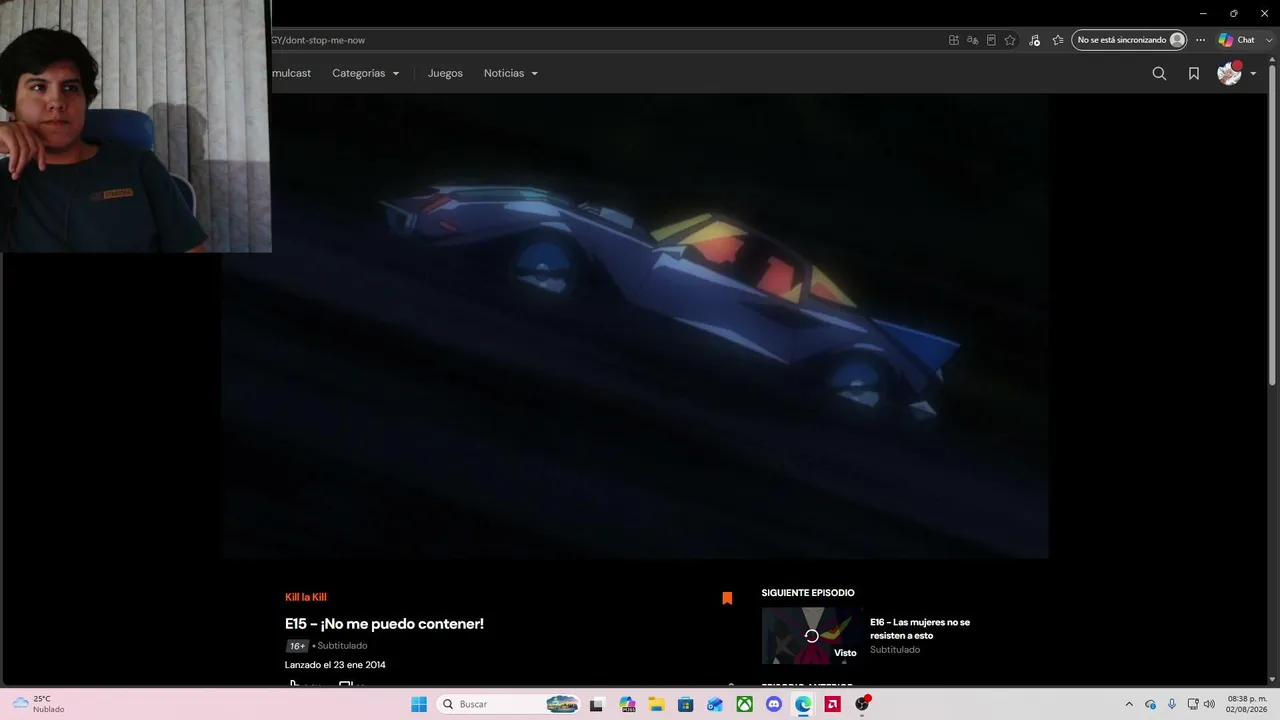
Task: Switch to Microsoft Edge on taskbar
Action: [x=803, y=704]
